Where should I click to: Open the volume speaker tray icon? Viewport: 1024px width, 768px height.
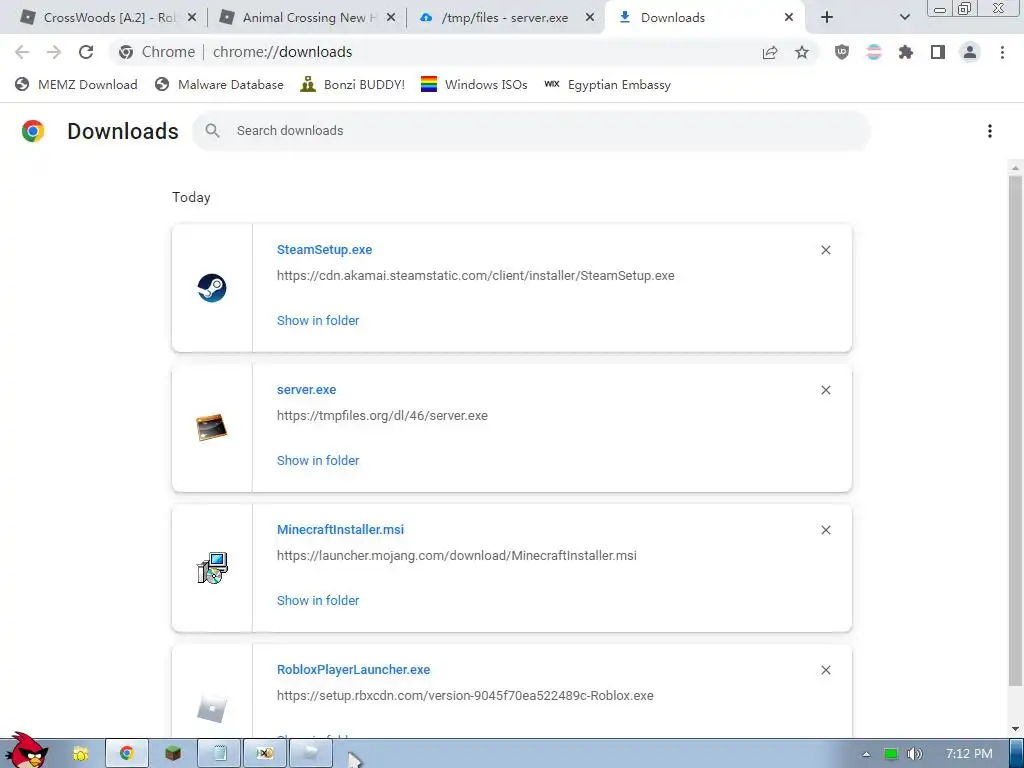point(915,754)
